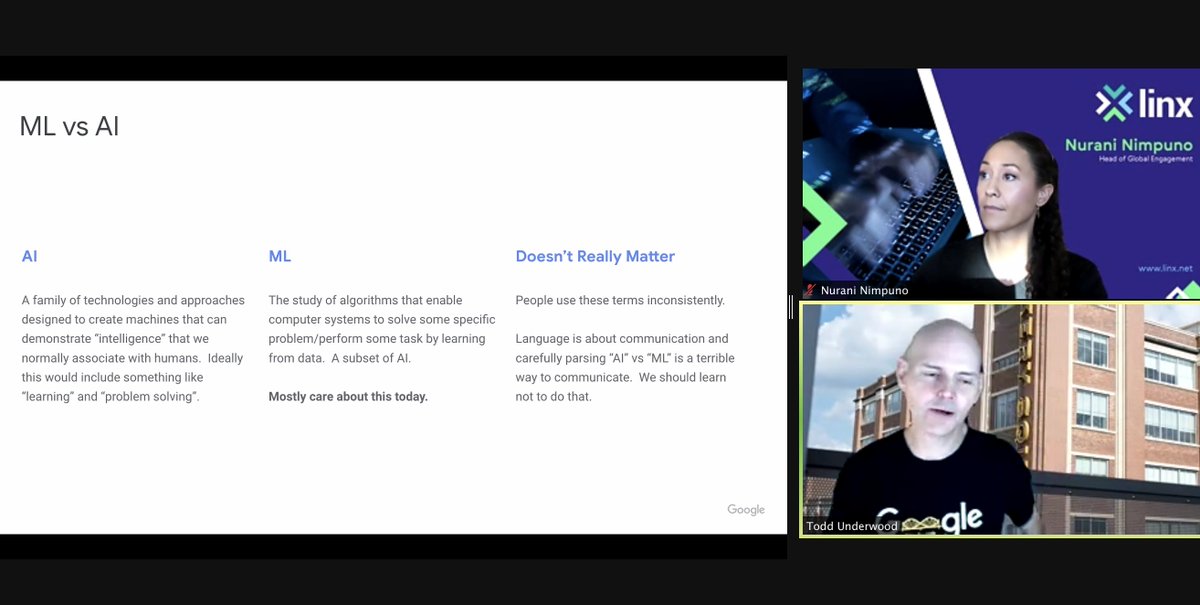Viewport: 1200px width, 605px height.
Task: Click the muted microphone icon beside Nurani Nimpuno
Action: click(x=810, y=291)
